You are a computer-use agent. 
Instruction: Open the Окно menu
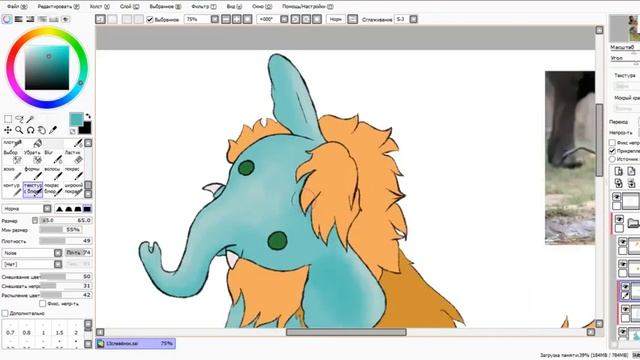coord(262,7)
